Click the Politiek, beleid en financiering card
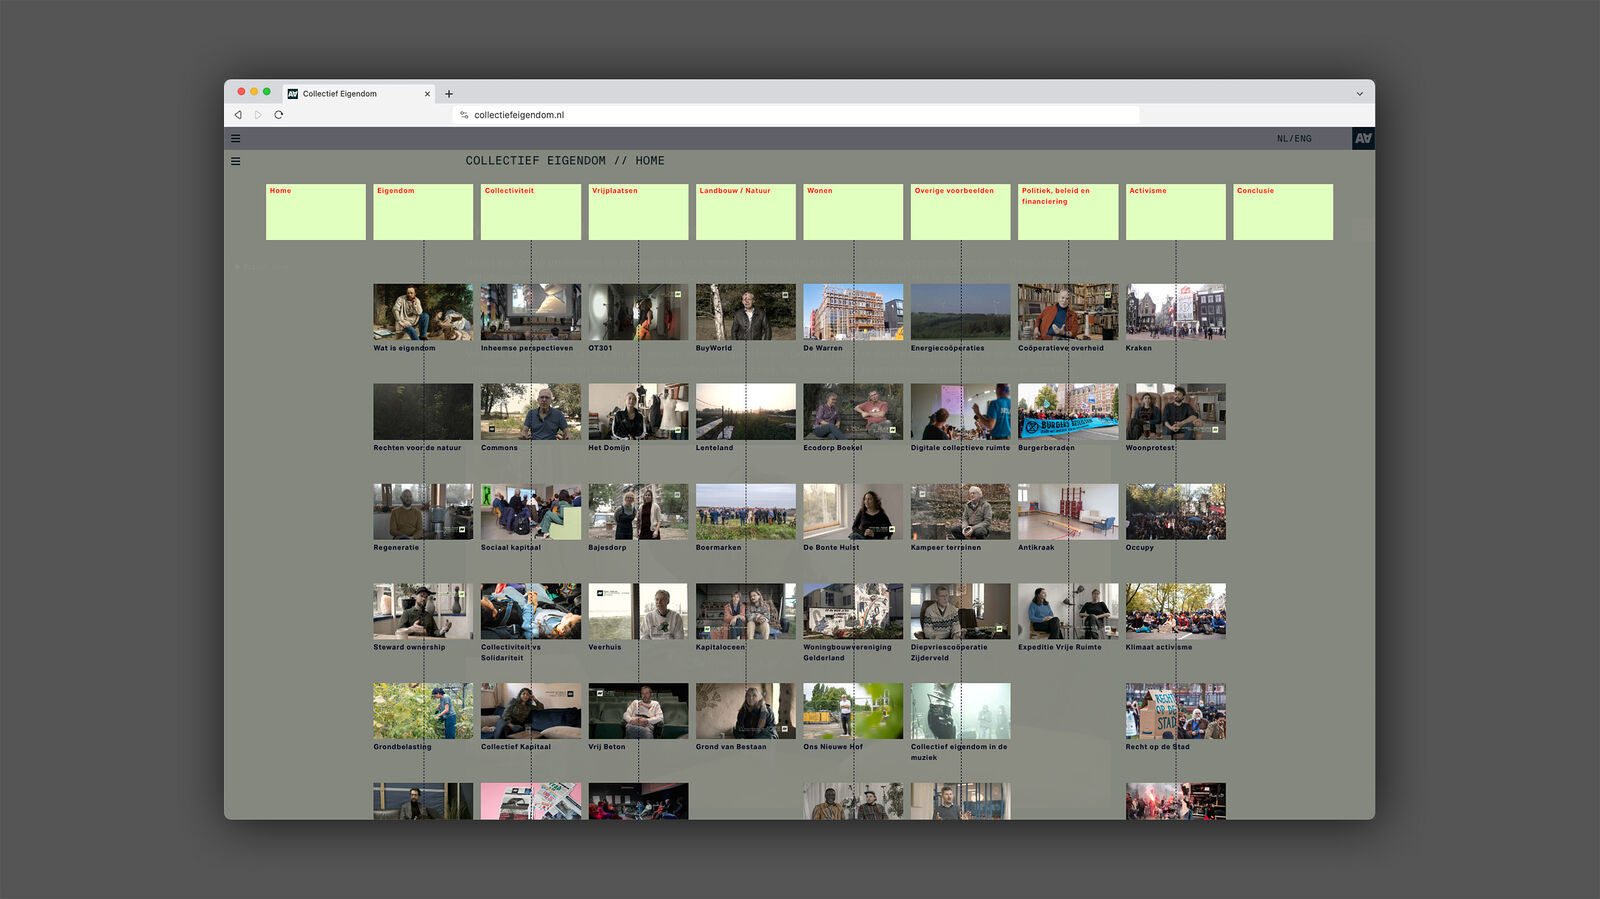This screenshot has width=1600, height=899. [1068, 211]
